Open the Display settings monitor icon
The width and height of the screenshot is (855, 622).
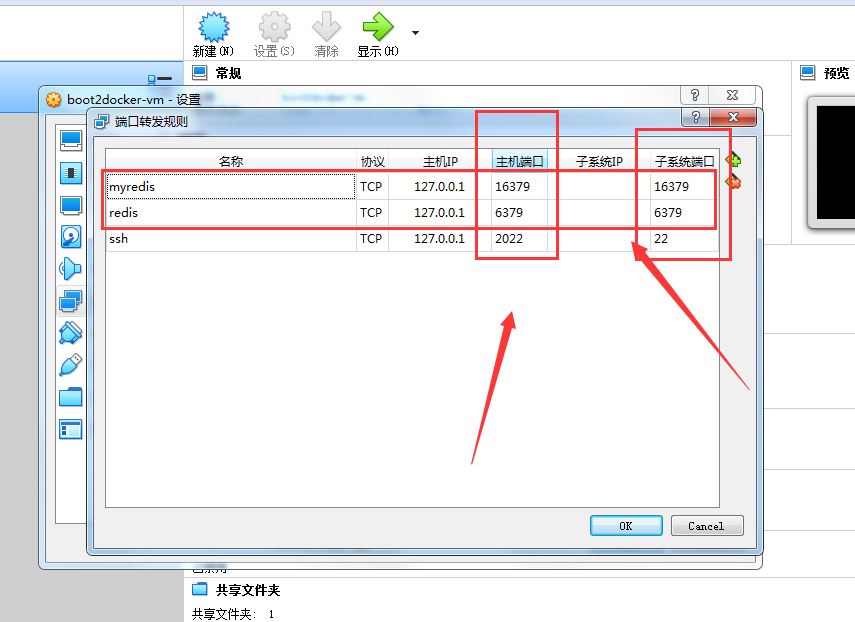tap(71, 206)
